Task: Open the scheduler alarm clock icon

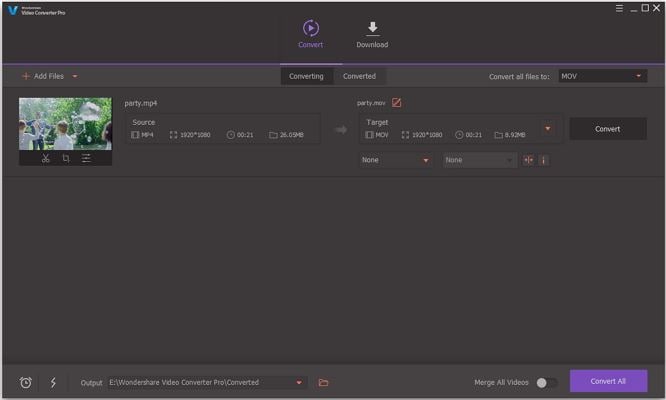Action: tap(26, 382)
